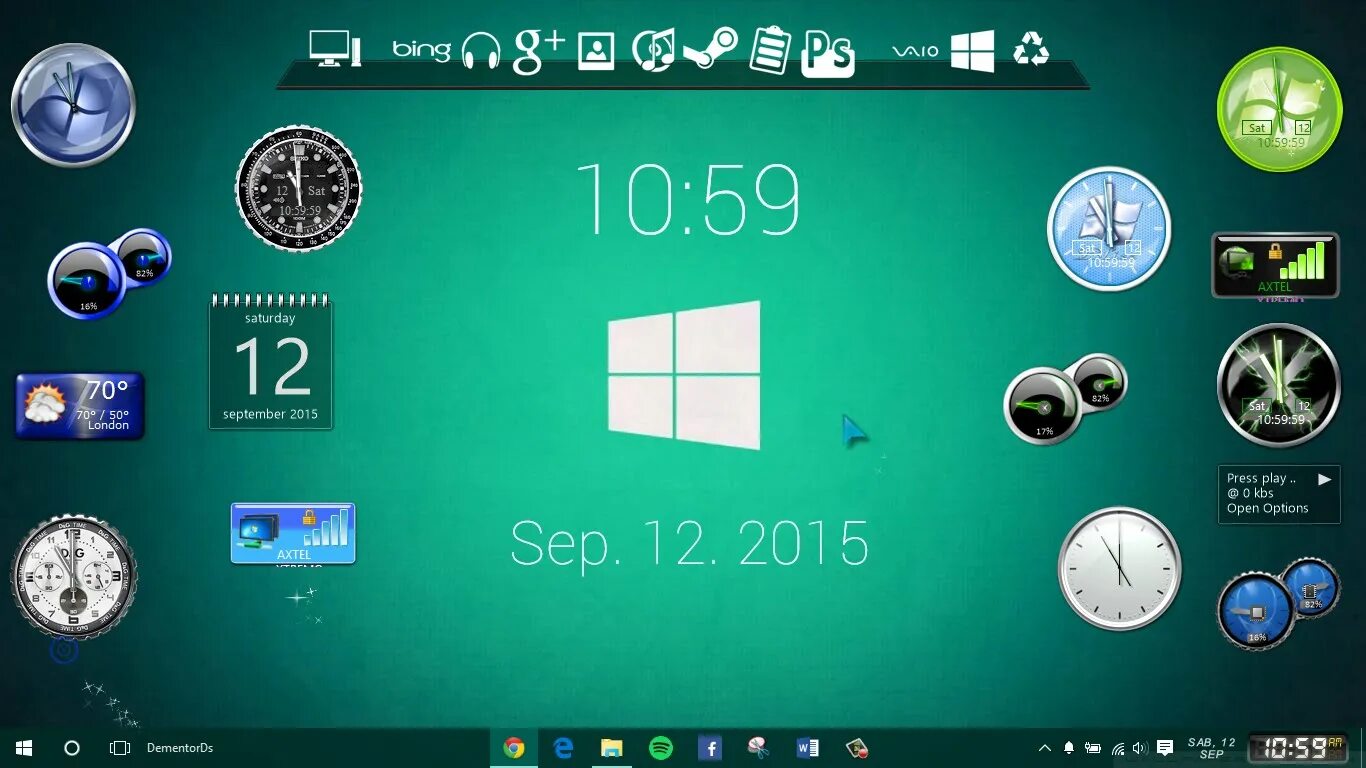
Task: Open the headphones icon in the dock
Action: click(481, 51)
